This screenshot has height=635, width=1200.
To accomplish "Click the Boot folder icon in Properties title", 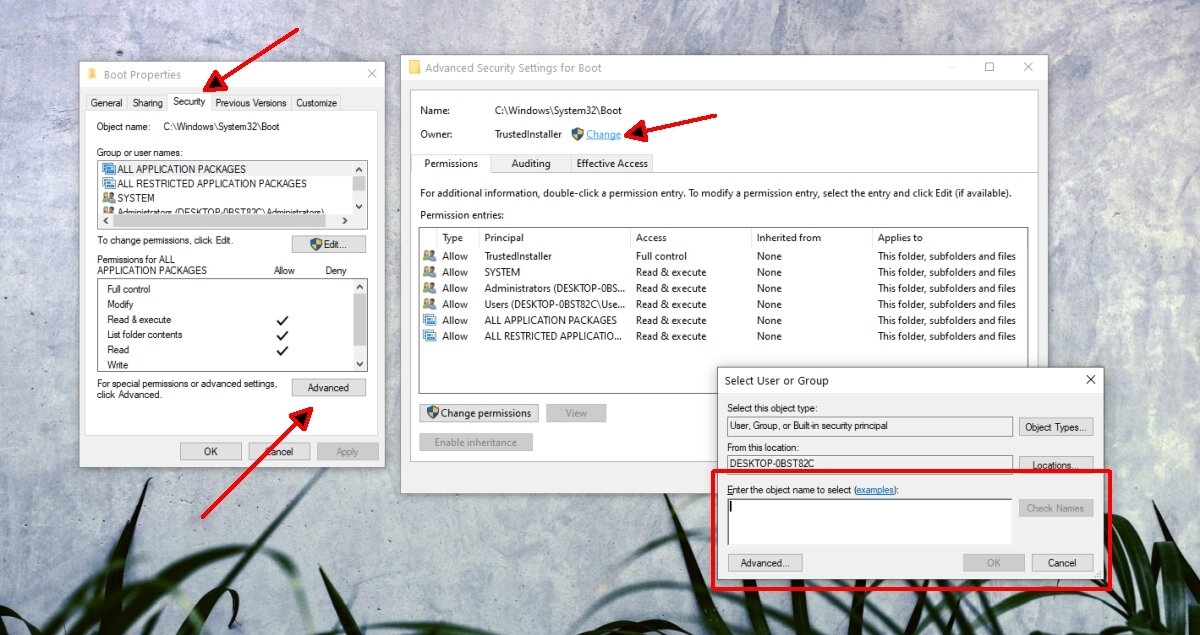I will pos(93,74).
